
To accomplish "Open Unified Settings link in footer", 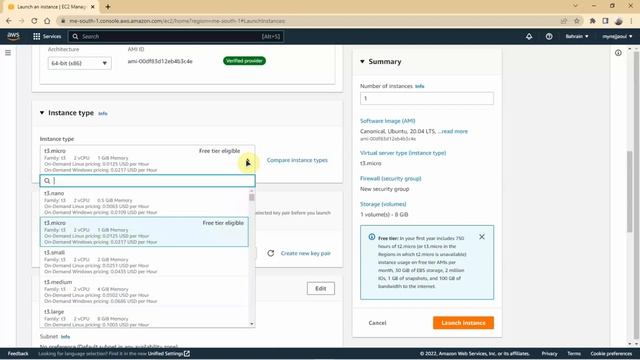I will pos(169,353).
